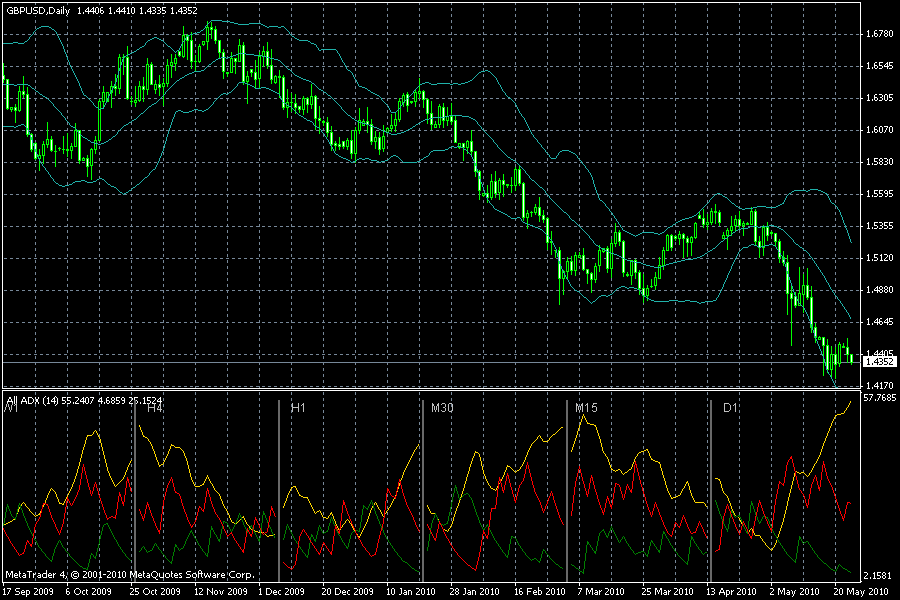Select the M30 timeframe label

(x=442, y=408)
